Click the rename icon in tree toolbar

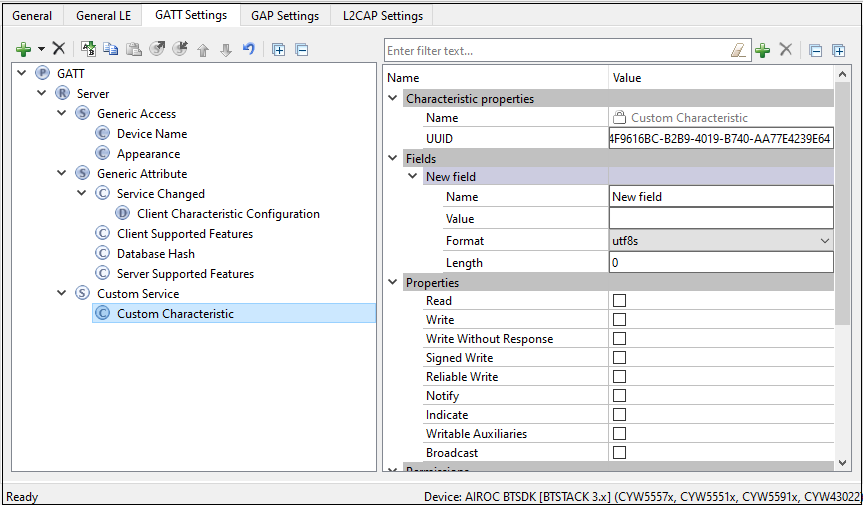(88, 49)
